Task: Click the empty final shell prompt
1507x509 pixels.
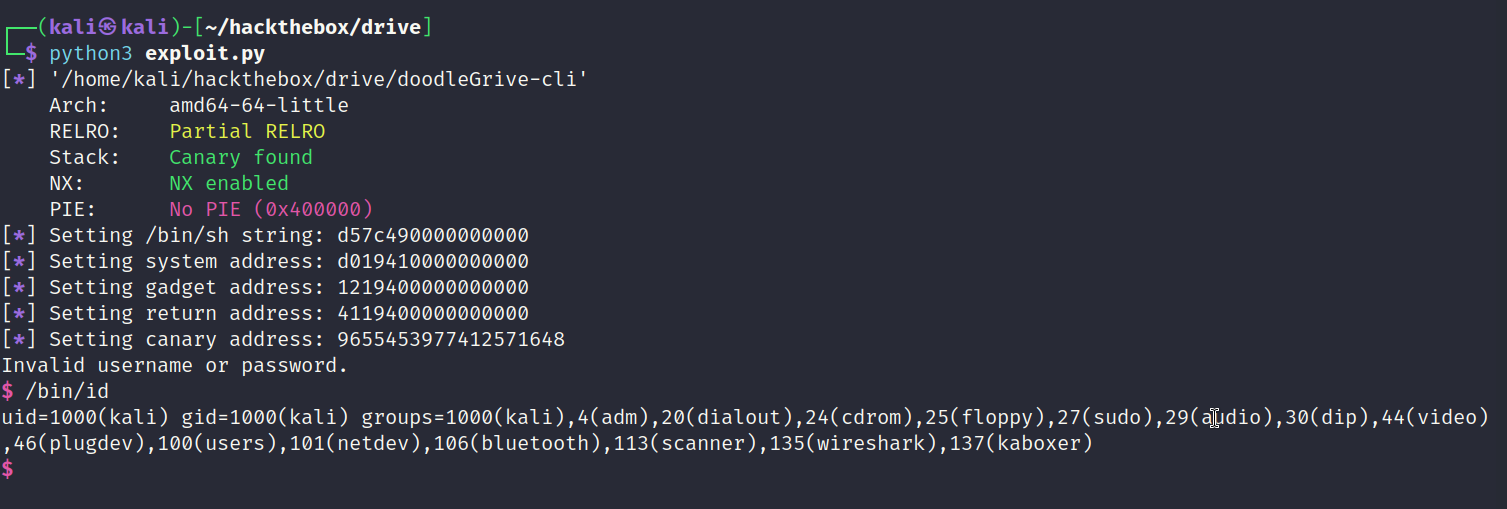Action: [8, 469]
